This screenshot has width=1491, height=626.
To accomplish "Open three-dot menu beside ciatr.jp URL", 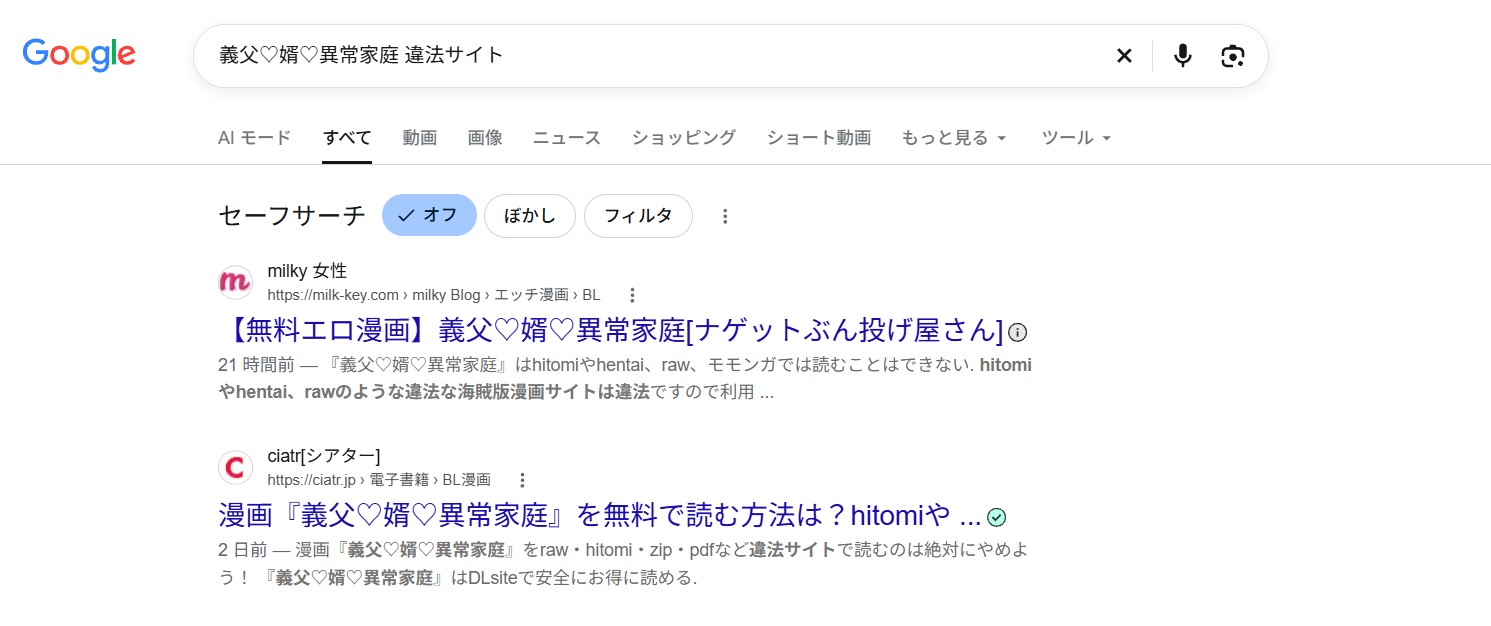I will (x=522, y=480).
